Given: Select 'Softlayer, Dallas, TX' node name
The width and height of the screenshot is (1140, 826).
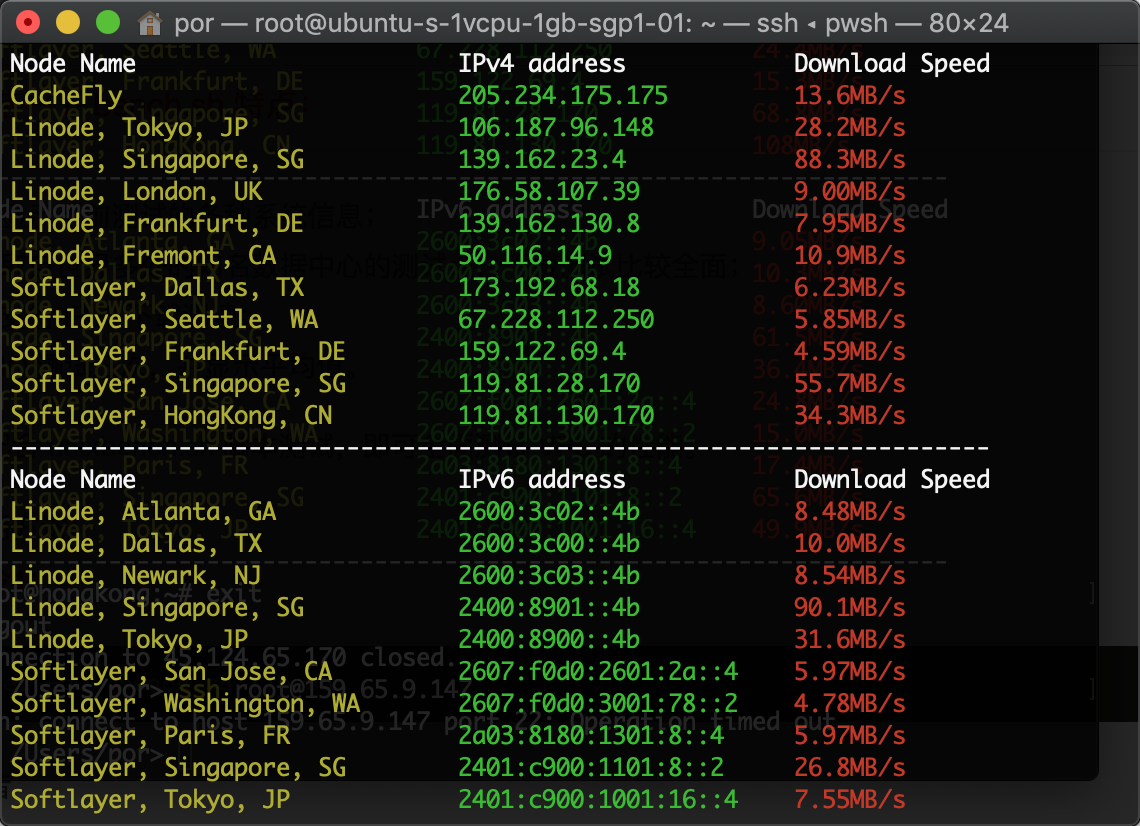Looking at the screenshot, I should pos(157,288).
